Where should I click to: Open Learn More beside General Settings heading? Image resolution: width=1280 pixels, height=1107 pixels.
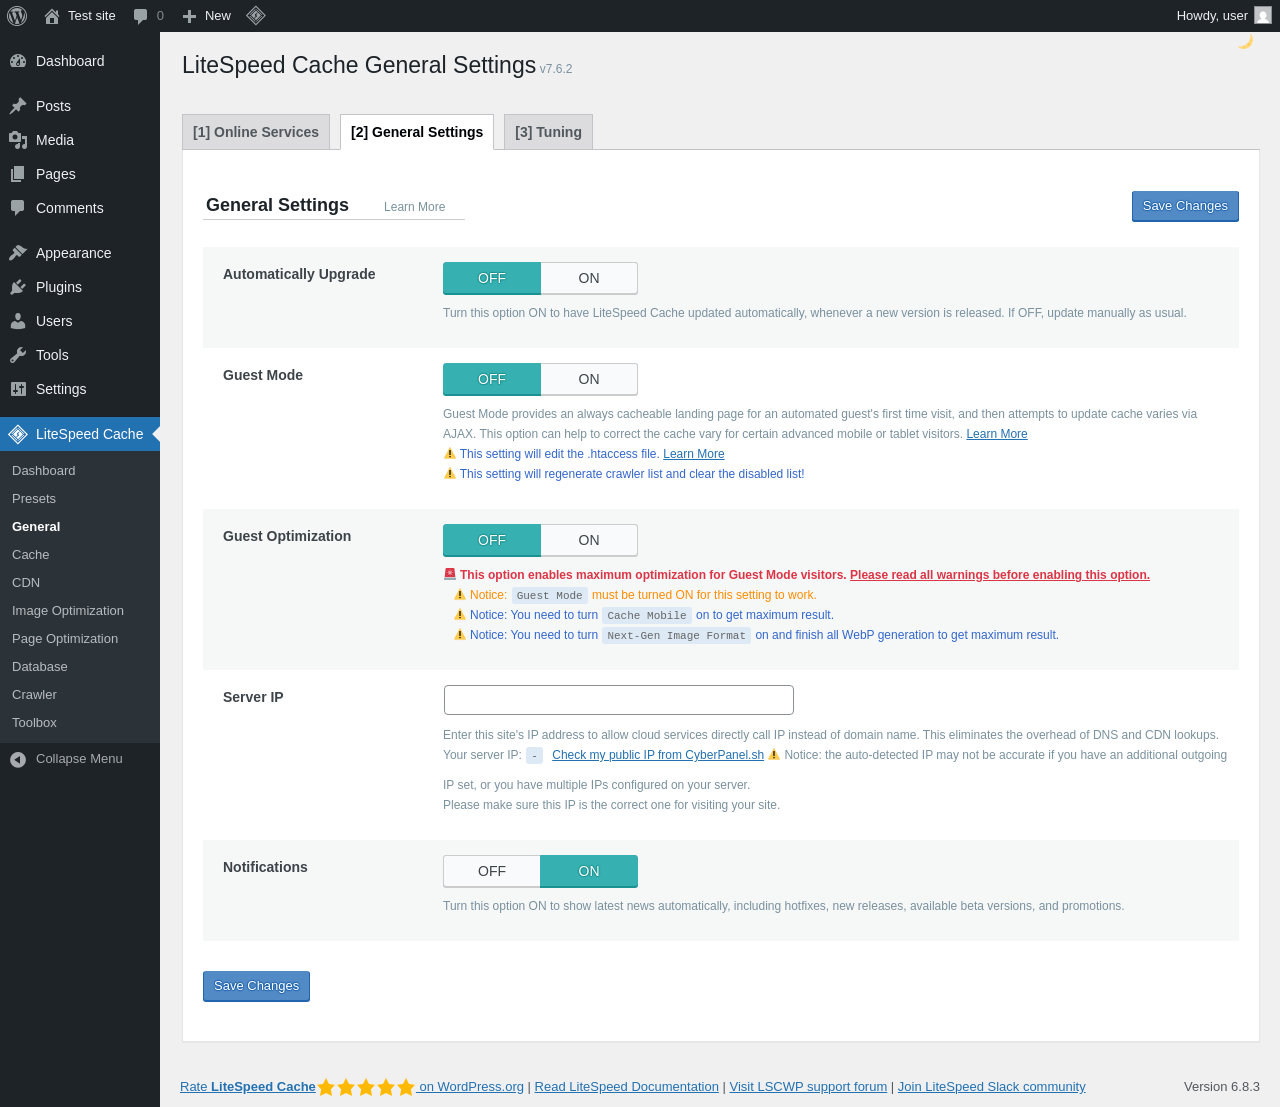[x=415, y=207]
